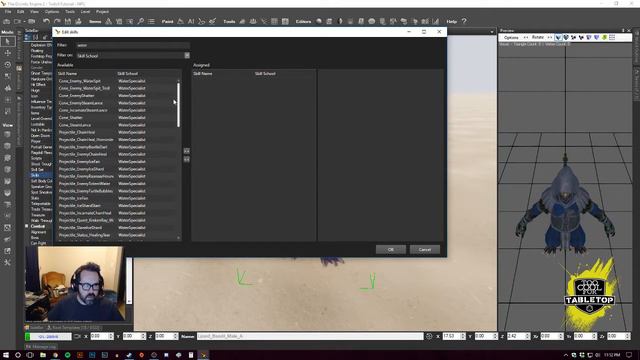640x360 pixels.
Task: Click the move-right arrows button between lists
Action: point(187,151)
